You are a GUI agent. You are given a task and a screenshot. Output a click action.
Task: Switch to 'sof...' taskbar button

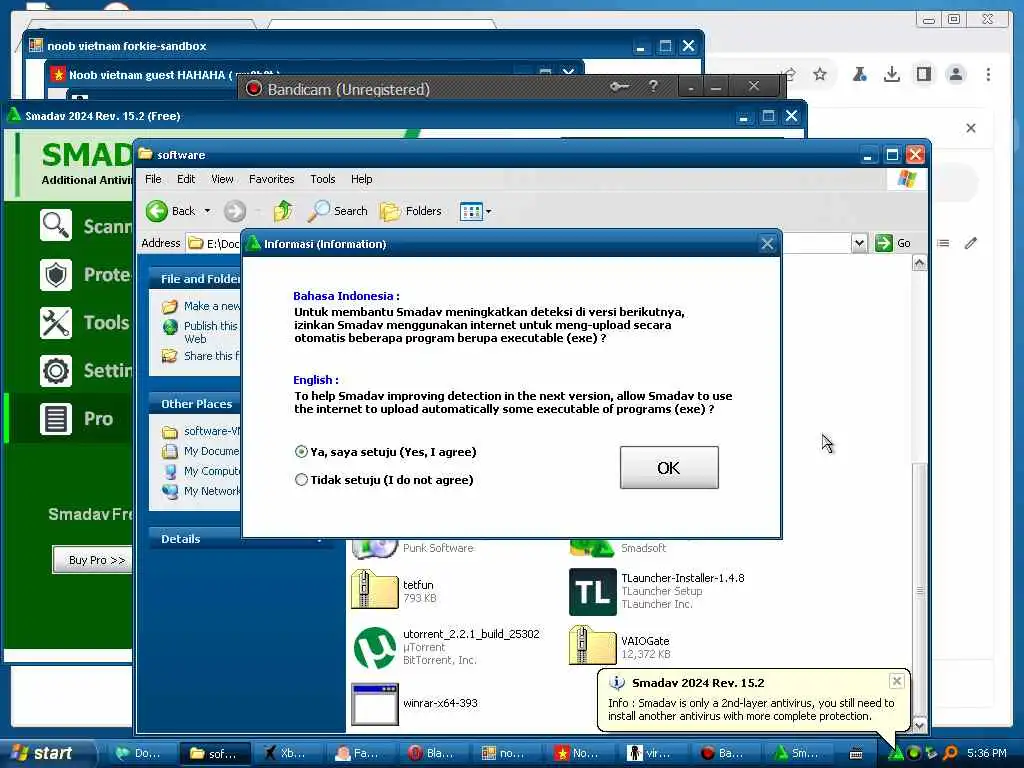point(214,753)
